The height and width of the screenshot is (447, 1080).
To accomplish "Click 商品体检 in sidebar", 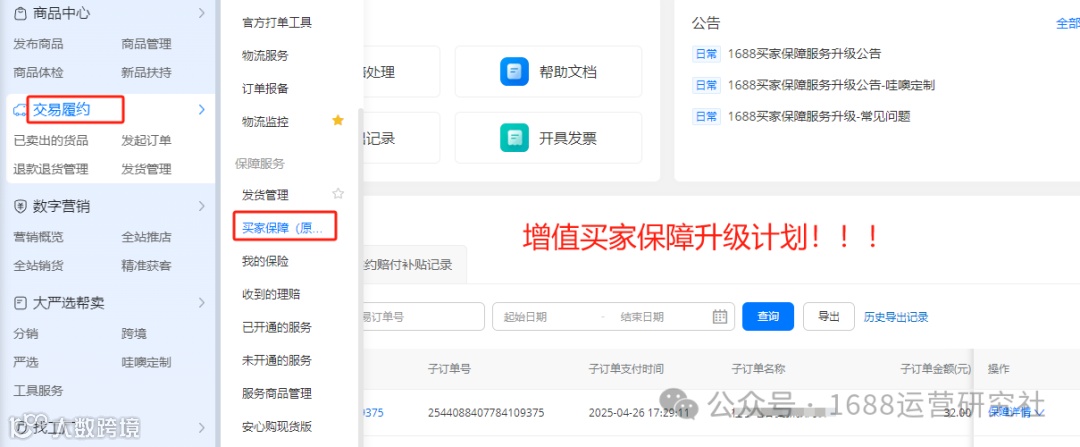I will (x=39, y=72).
